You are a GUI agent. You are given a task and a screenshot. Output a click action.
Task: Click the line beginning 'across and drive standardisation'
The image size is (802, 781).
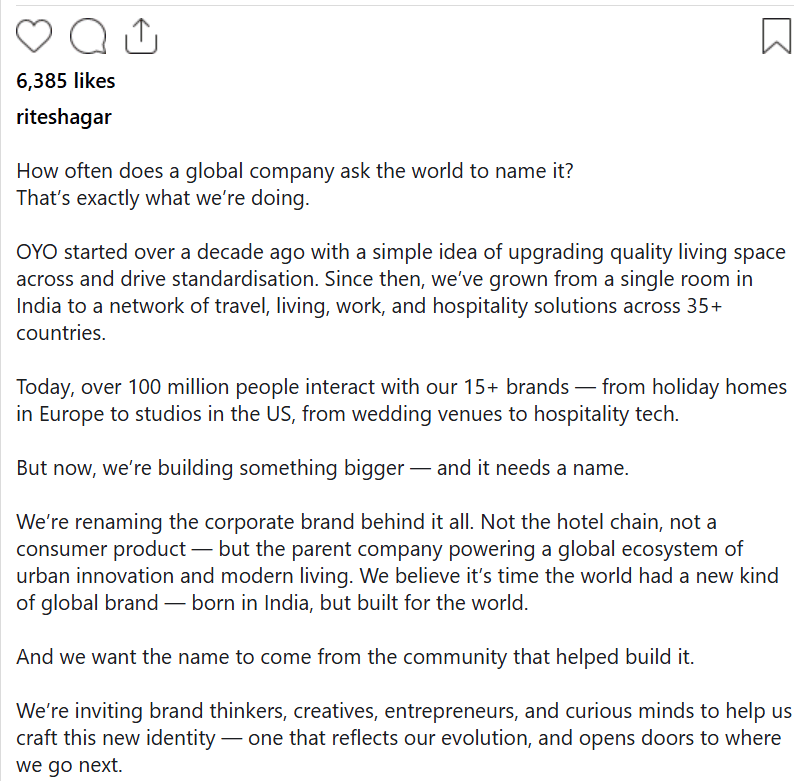384,279
